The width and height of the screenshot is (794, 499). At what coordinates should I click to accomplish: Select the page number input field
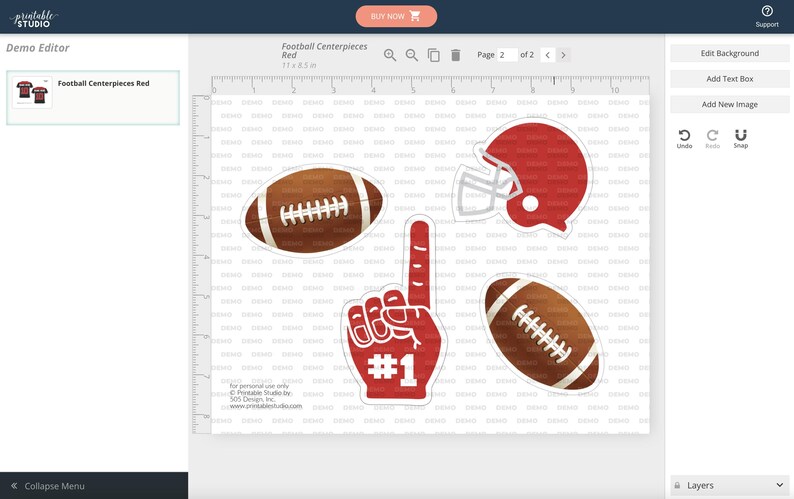[507, 55]
